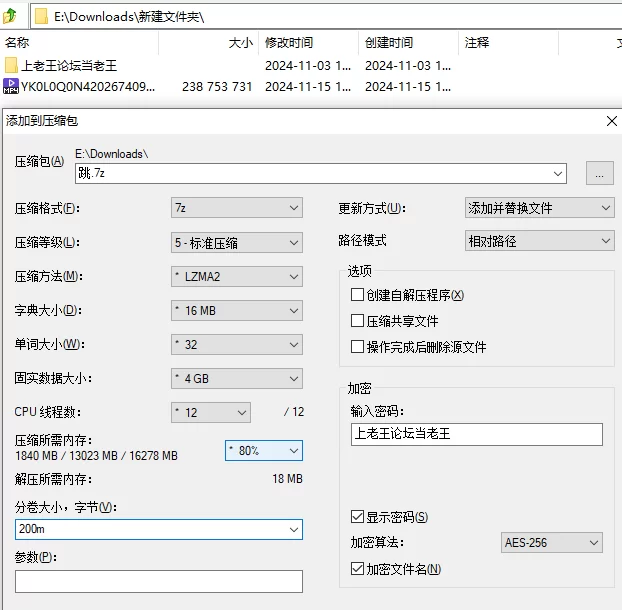622x610 pixels.
Task: Open the 字典大小 16 MB dropdown
Action: point(237,311)
